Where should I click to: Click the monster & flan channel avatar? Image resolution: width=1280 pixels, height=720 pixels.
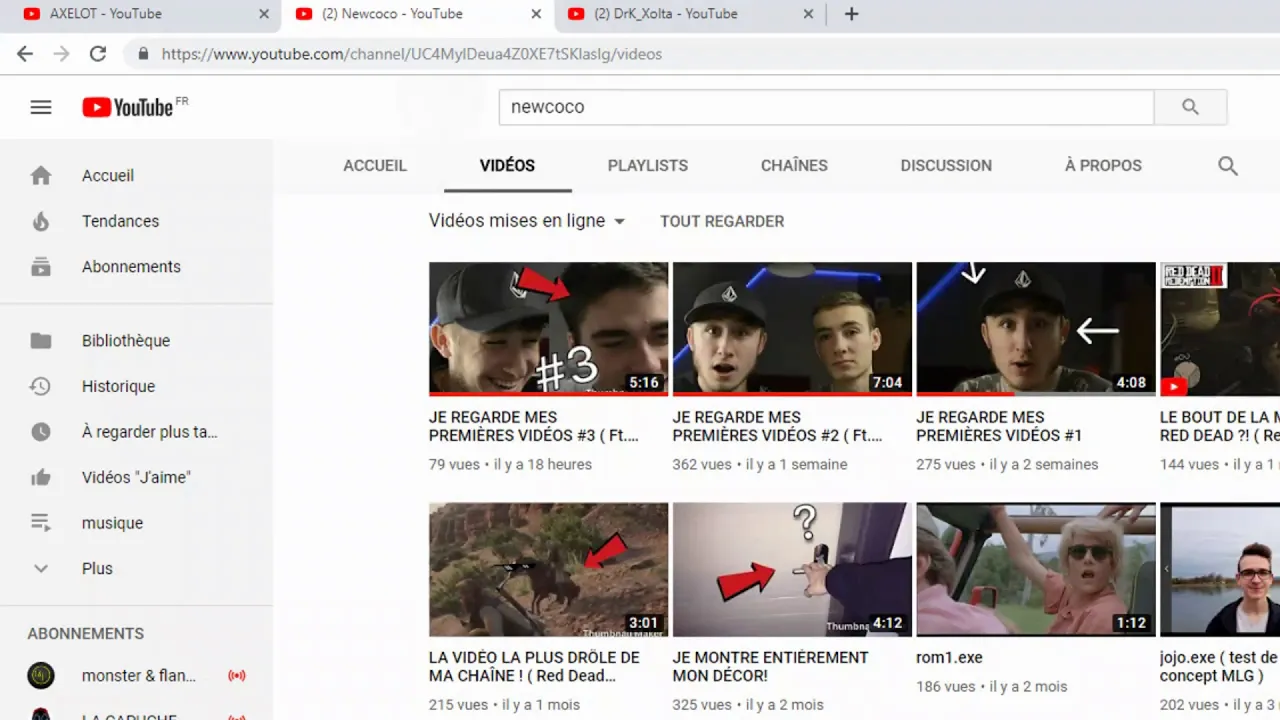41,676
